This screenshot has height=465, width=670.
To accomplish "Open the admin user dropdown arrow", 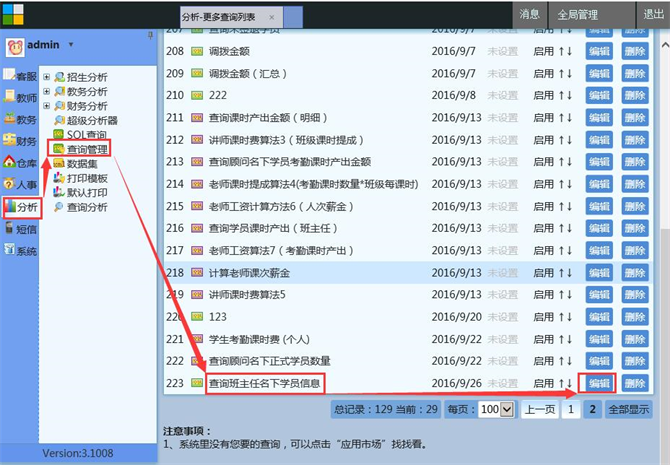I will click(71, 44).
